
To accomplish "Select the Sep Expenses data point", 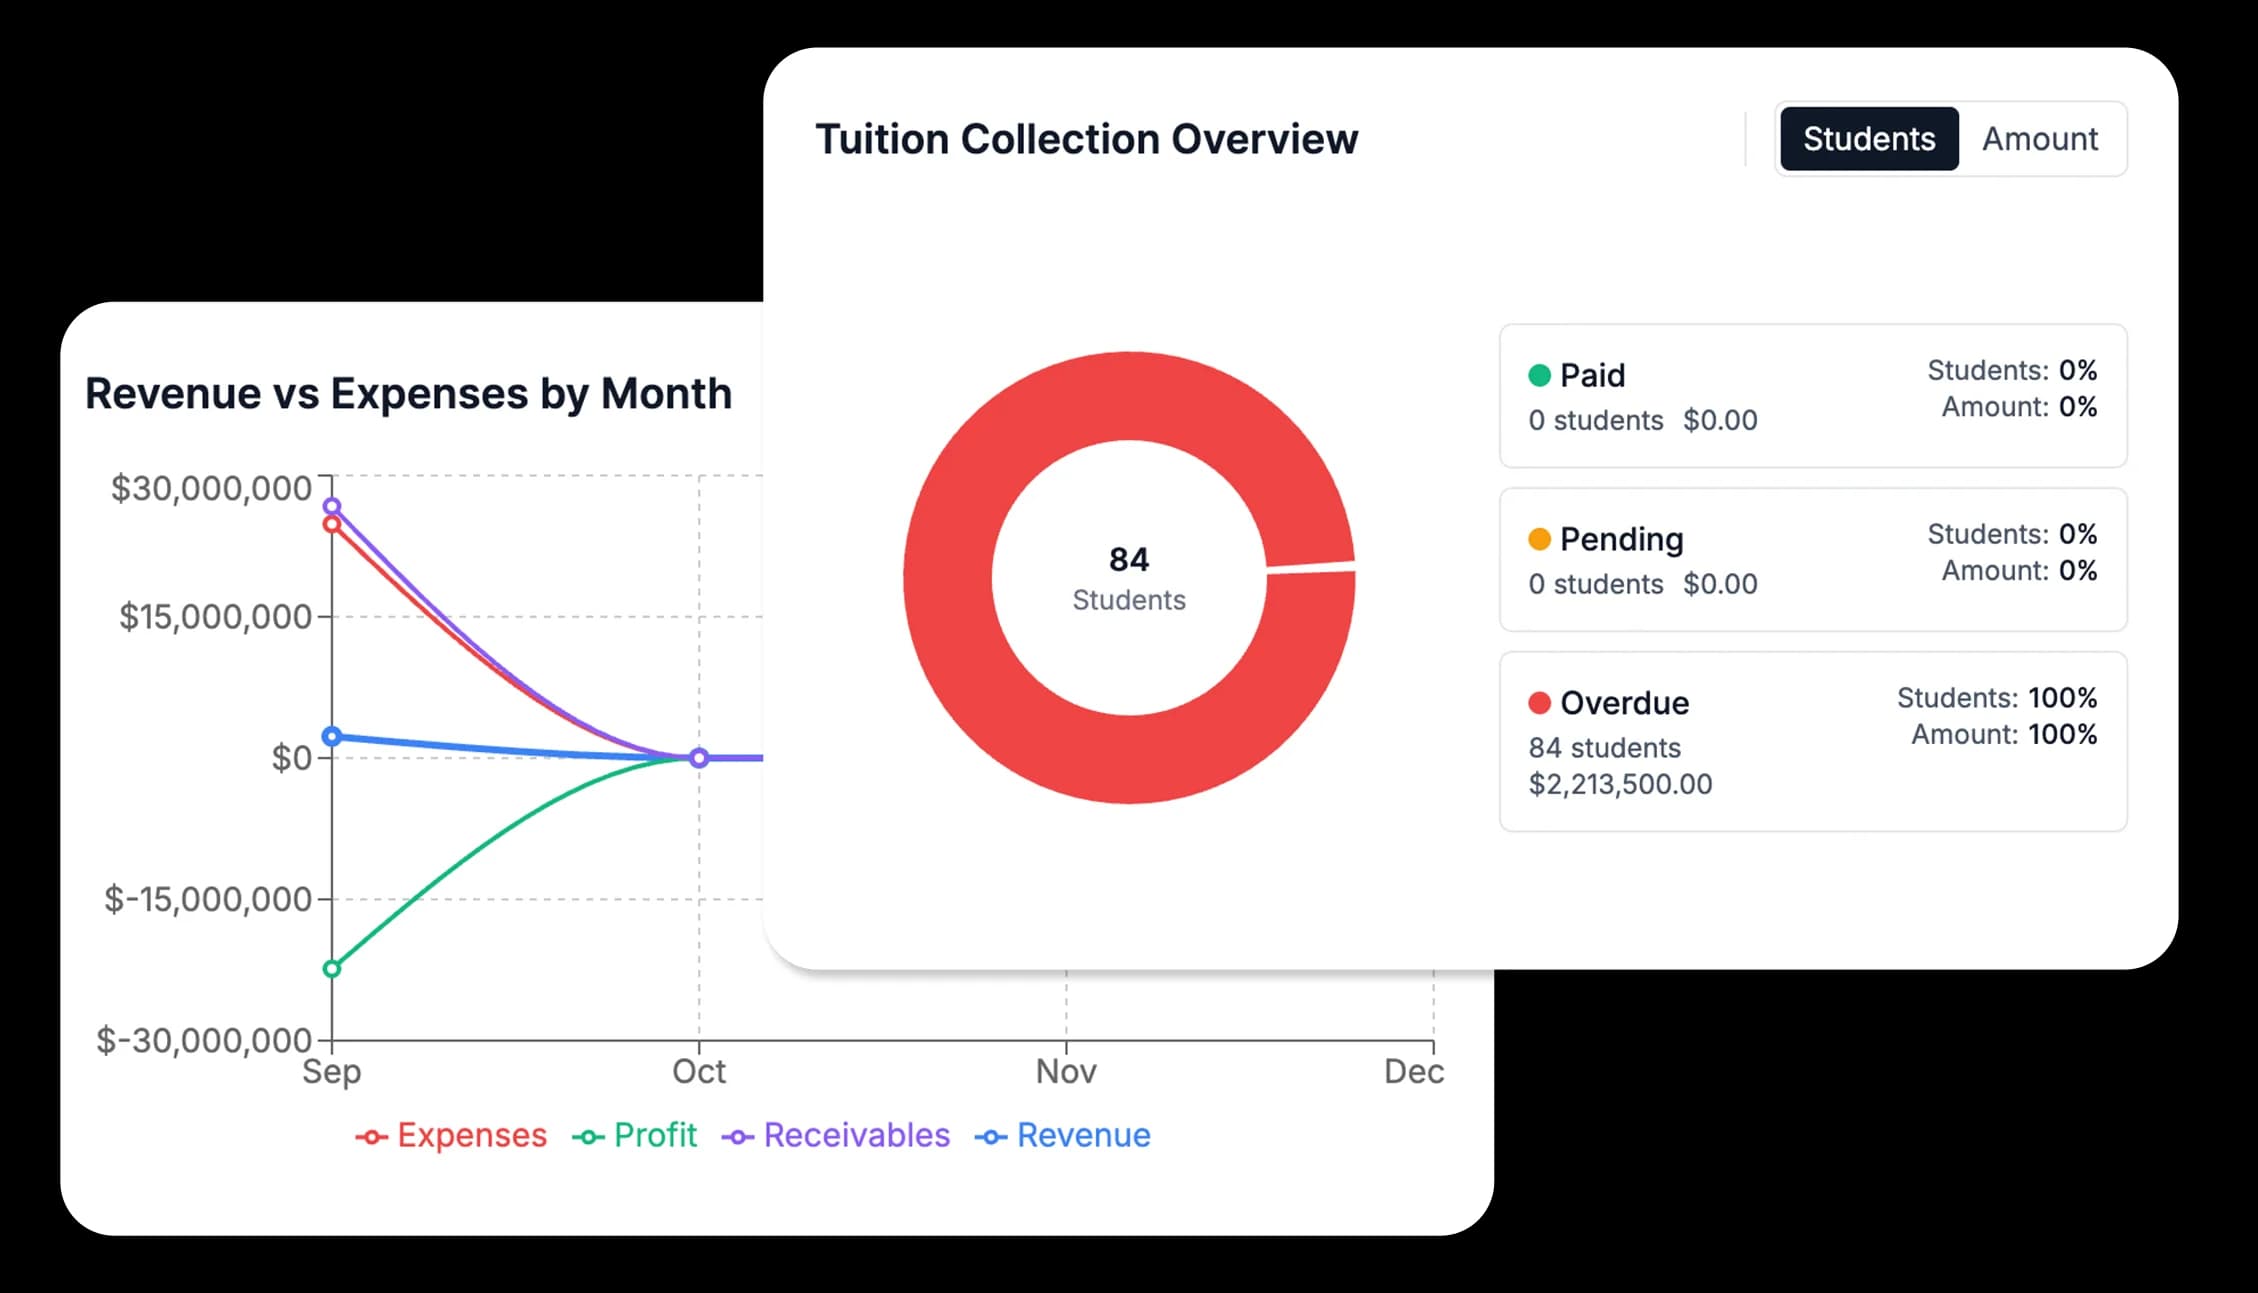I will tap(332, 524).
